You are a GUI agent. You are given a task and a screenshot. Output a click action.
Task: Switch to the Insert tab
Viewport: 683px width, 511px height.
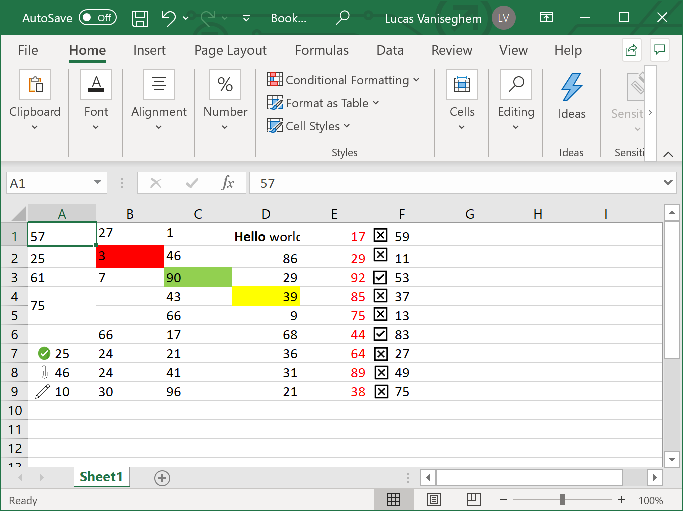pyautogui.click(x=150, y=50)
